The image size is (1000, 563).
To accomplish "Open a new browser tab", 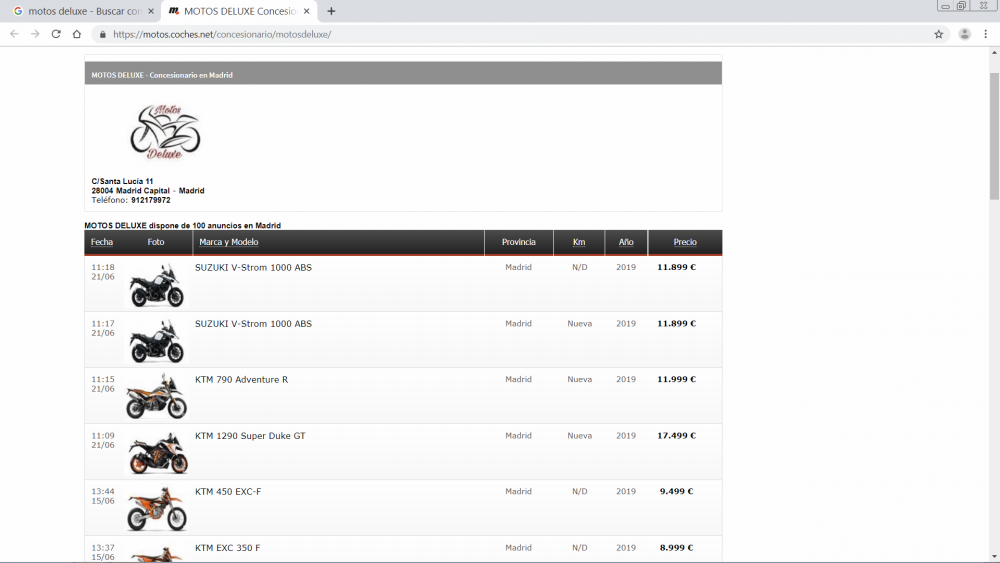I will coord(331,11).
